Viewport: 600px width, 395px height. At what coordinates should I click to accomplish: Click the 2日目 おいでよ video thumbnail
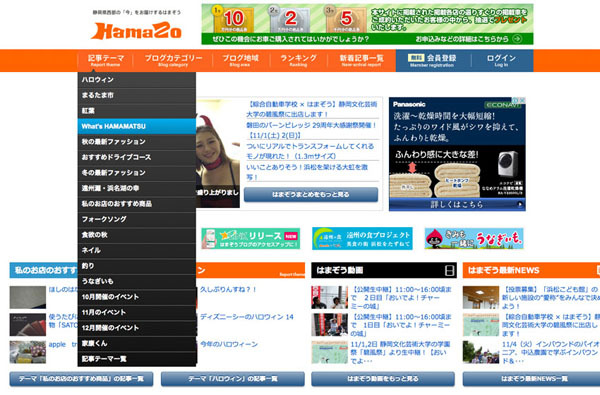(329, 297)
